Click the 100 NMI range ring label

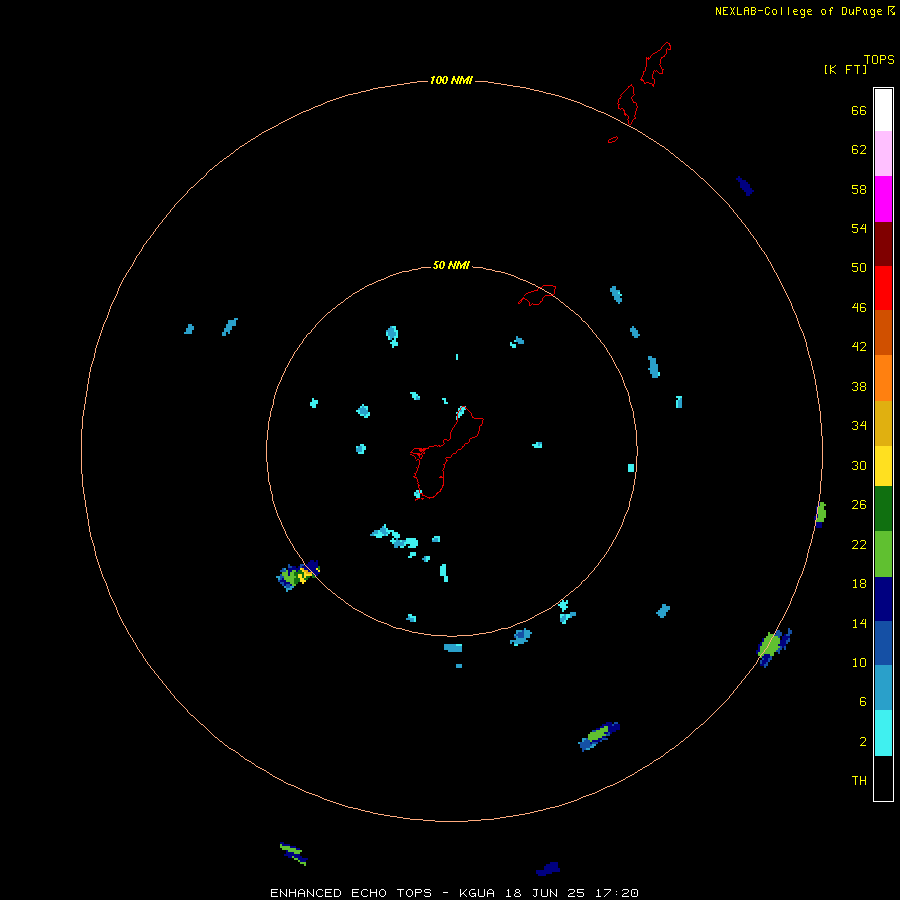[x=451, y=80]
